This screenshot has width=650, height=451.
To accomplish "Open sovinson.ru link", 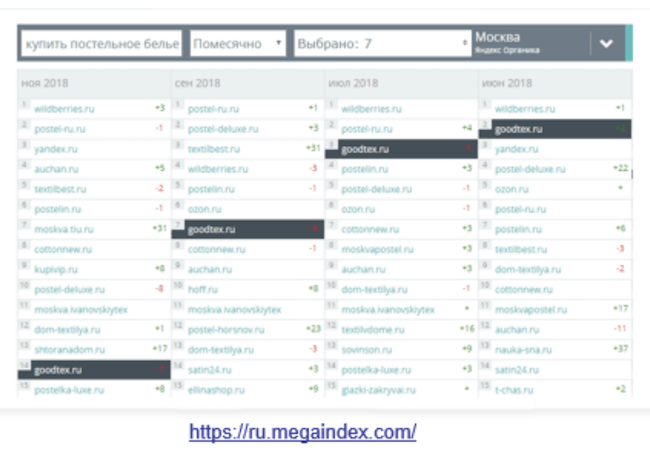I will point(366,350).
